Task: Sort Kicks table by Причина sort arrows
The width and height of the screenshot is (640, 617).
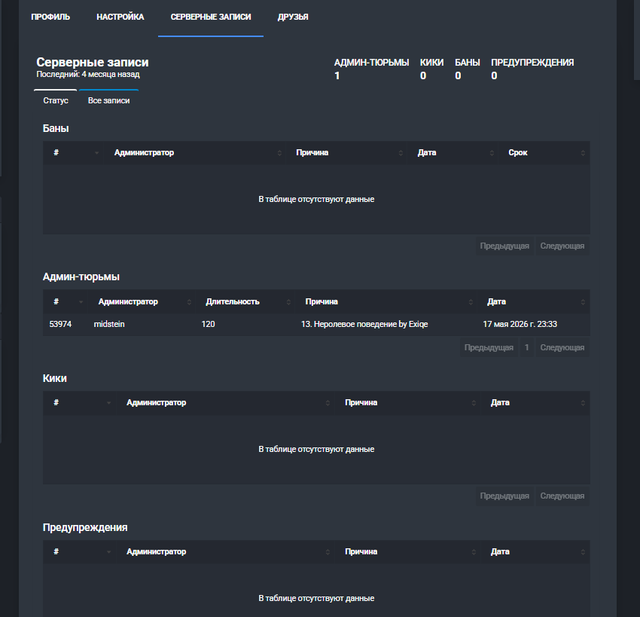Action: [473, 403]
